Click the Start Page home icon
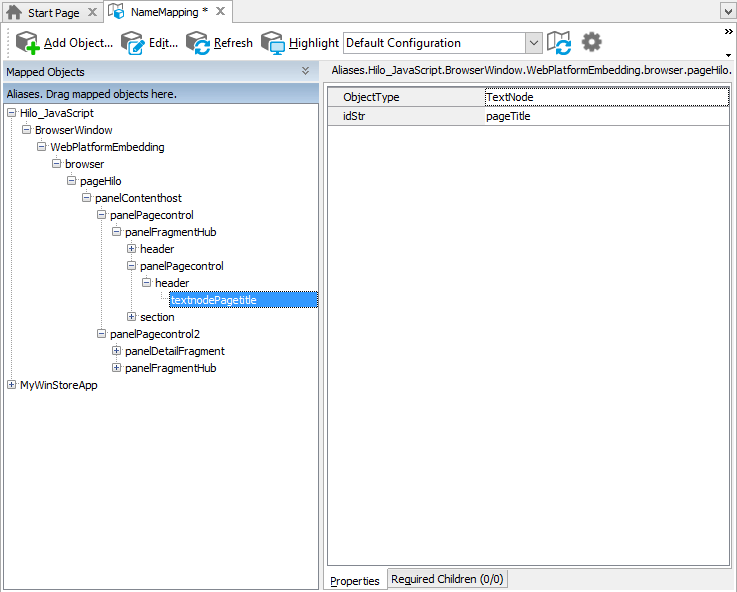Screen dimensions: 737x592 click(15, 13)
